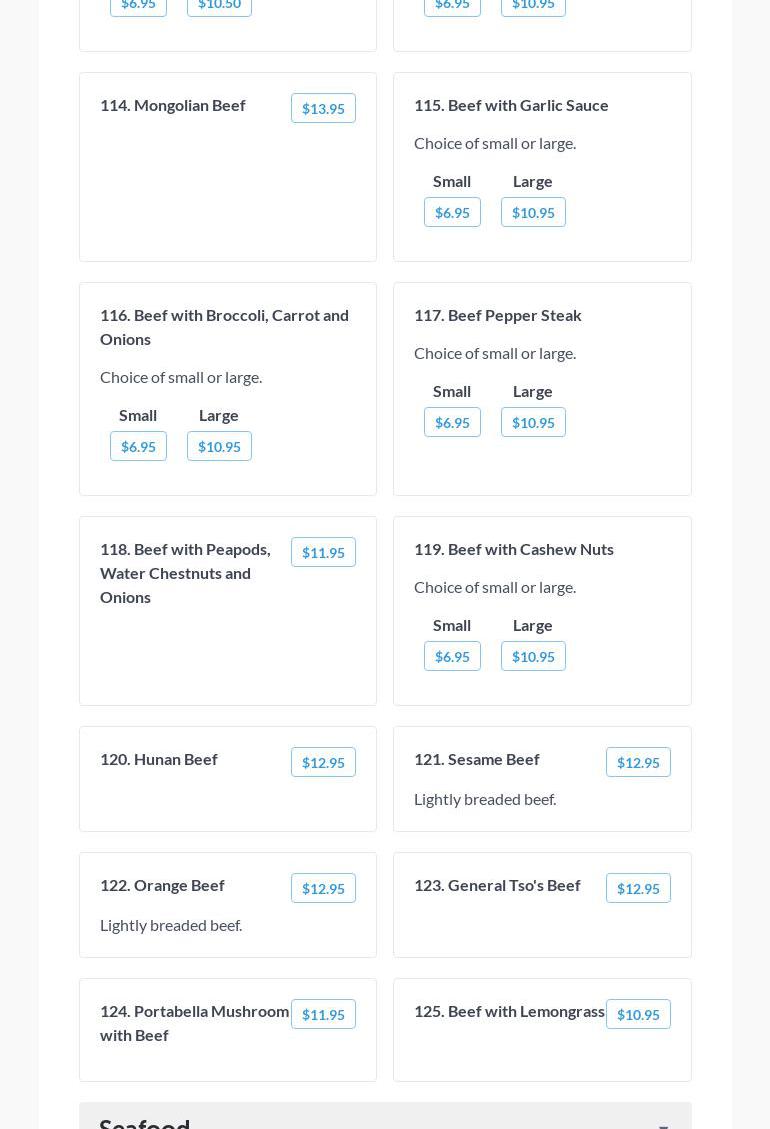
Task: Click the $13.95 price for Mongolian Beef
Action: coord(323,108)
